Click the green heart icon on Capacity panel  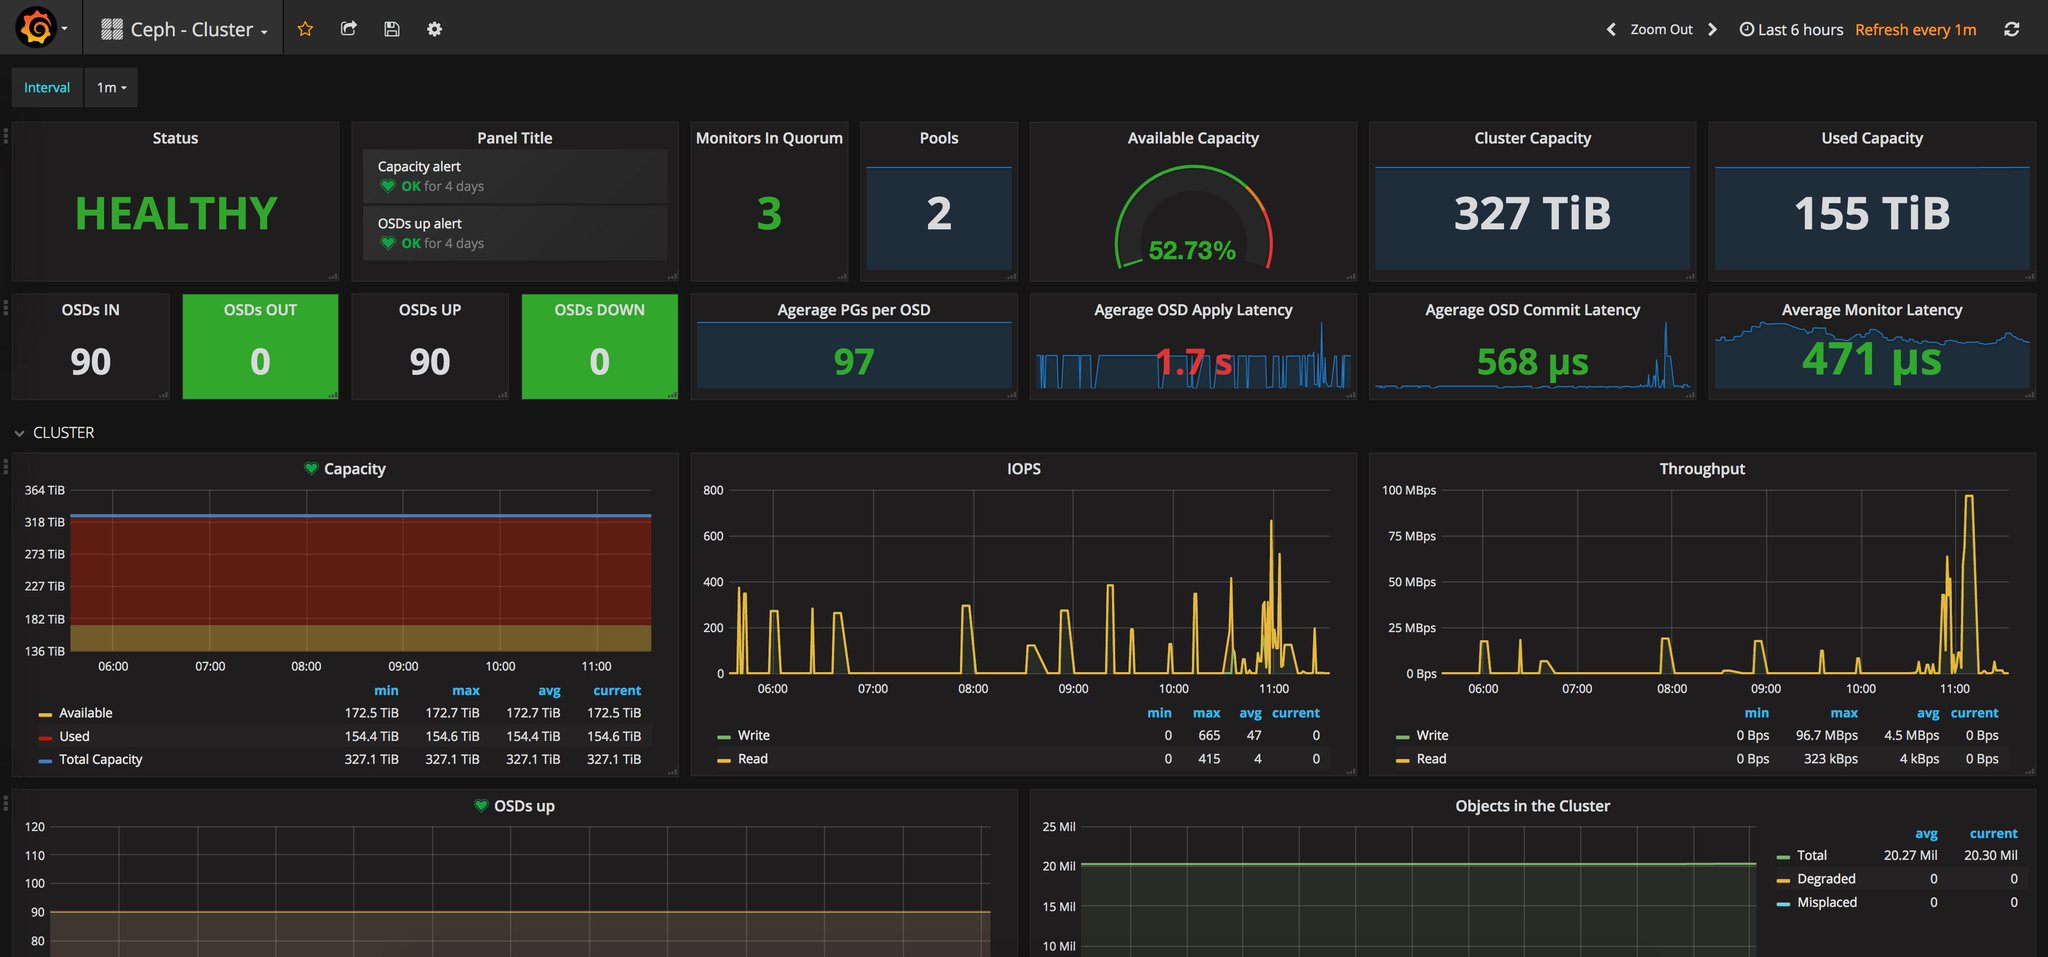tap(310, 468)
